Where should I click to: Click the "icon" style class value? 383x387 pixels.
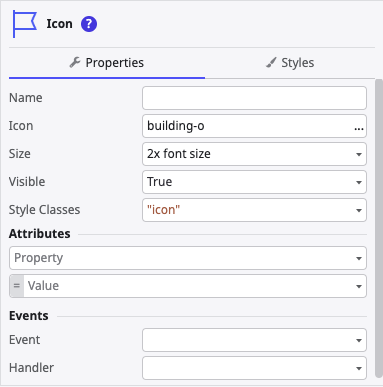tap(163, 210)
